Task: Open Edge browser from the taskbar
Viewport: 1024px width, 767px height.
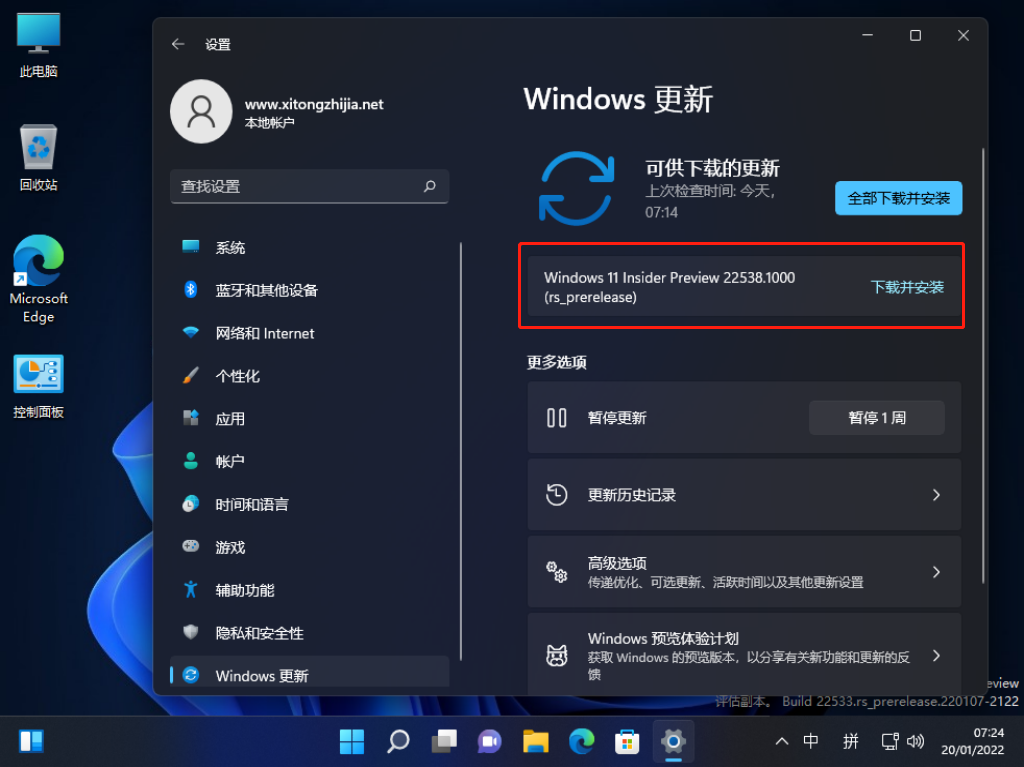Action: tap(581, 741)
